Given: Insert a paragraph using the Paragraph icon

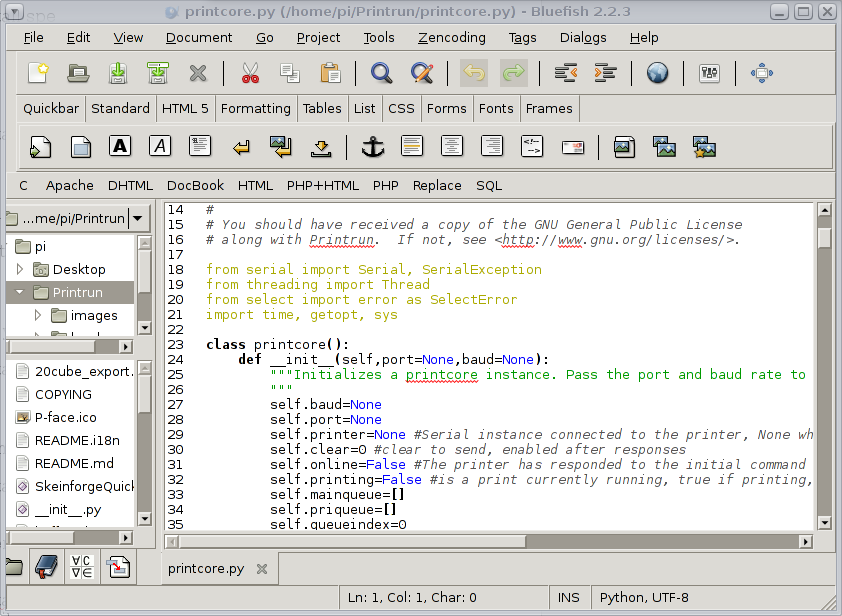Looking at the screenshot, I should click(x=200, y=146).
